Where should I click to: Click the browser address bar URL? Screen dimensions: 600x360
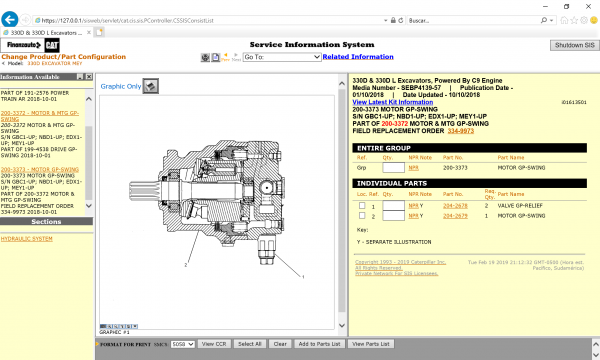(x=127, y=20)
